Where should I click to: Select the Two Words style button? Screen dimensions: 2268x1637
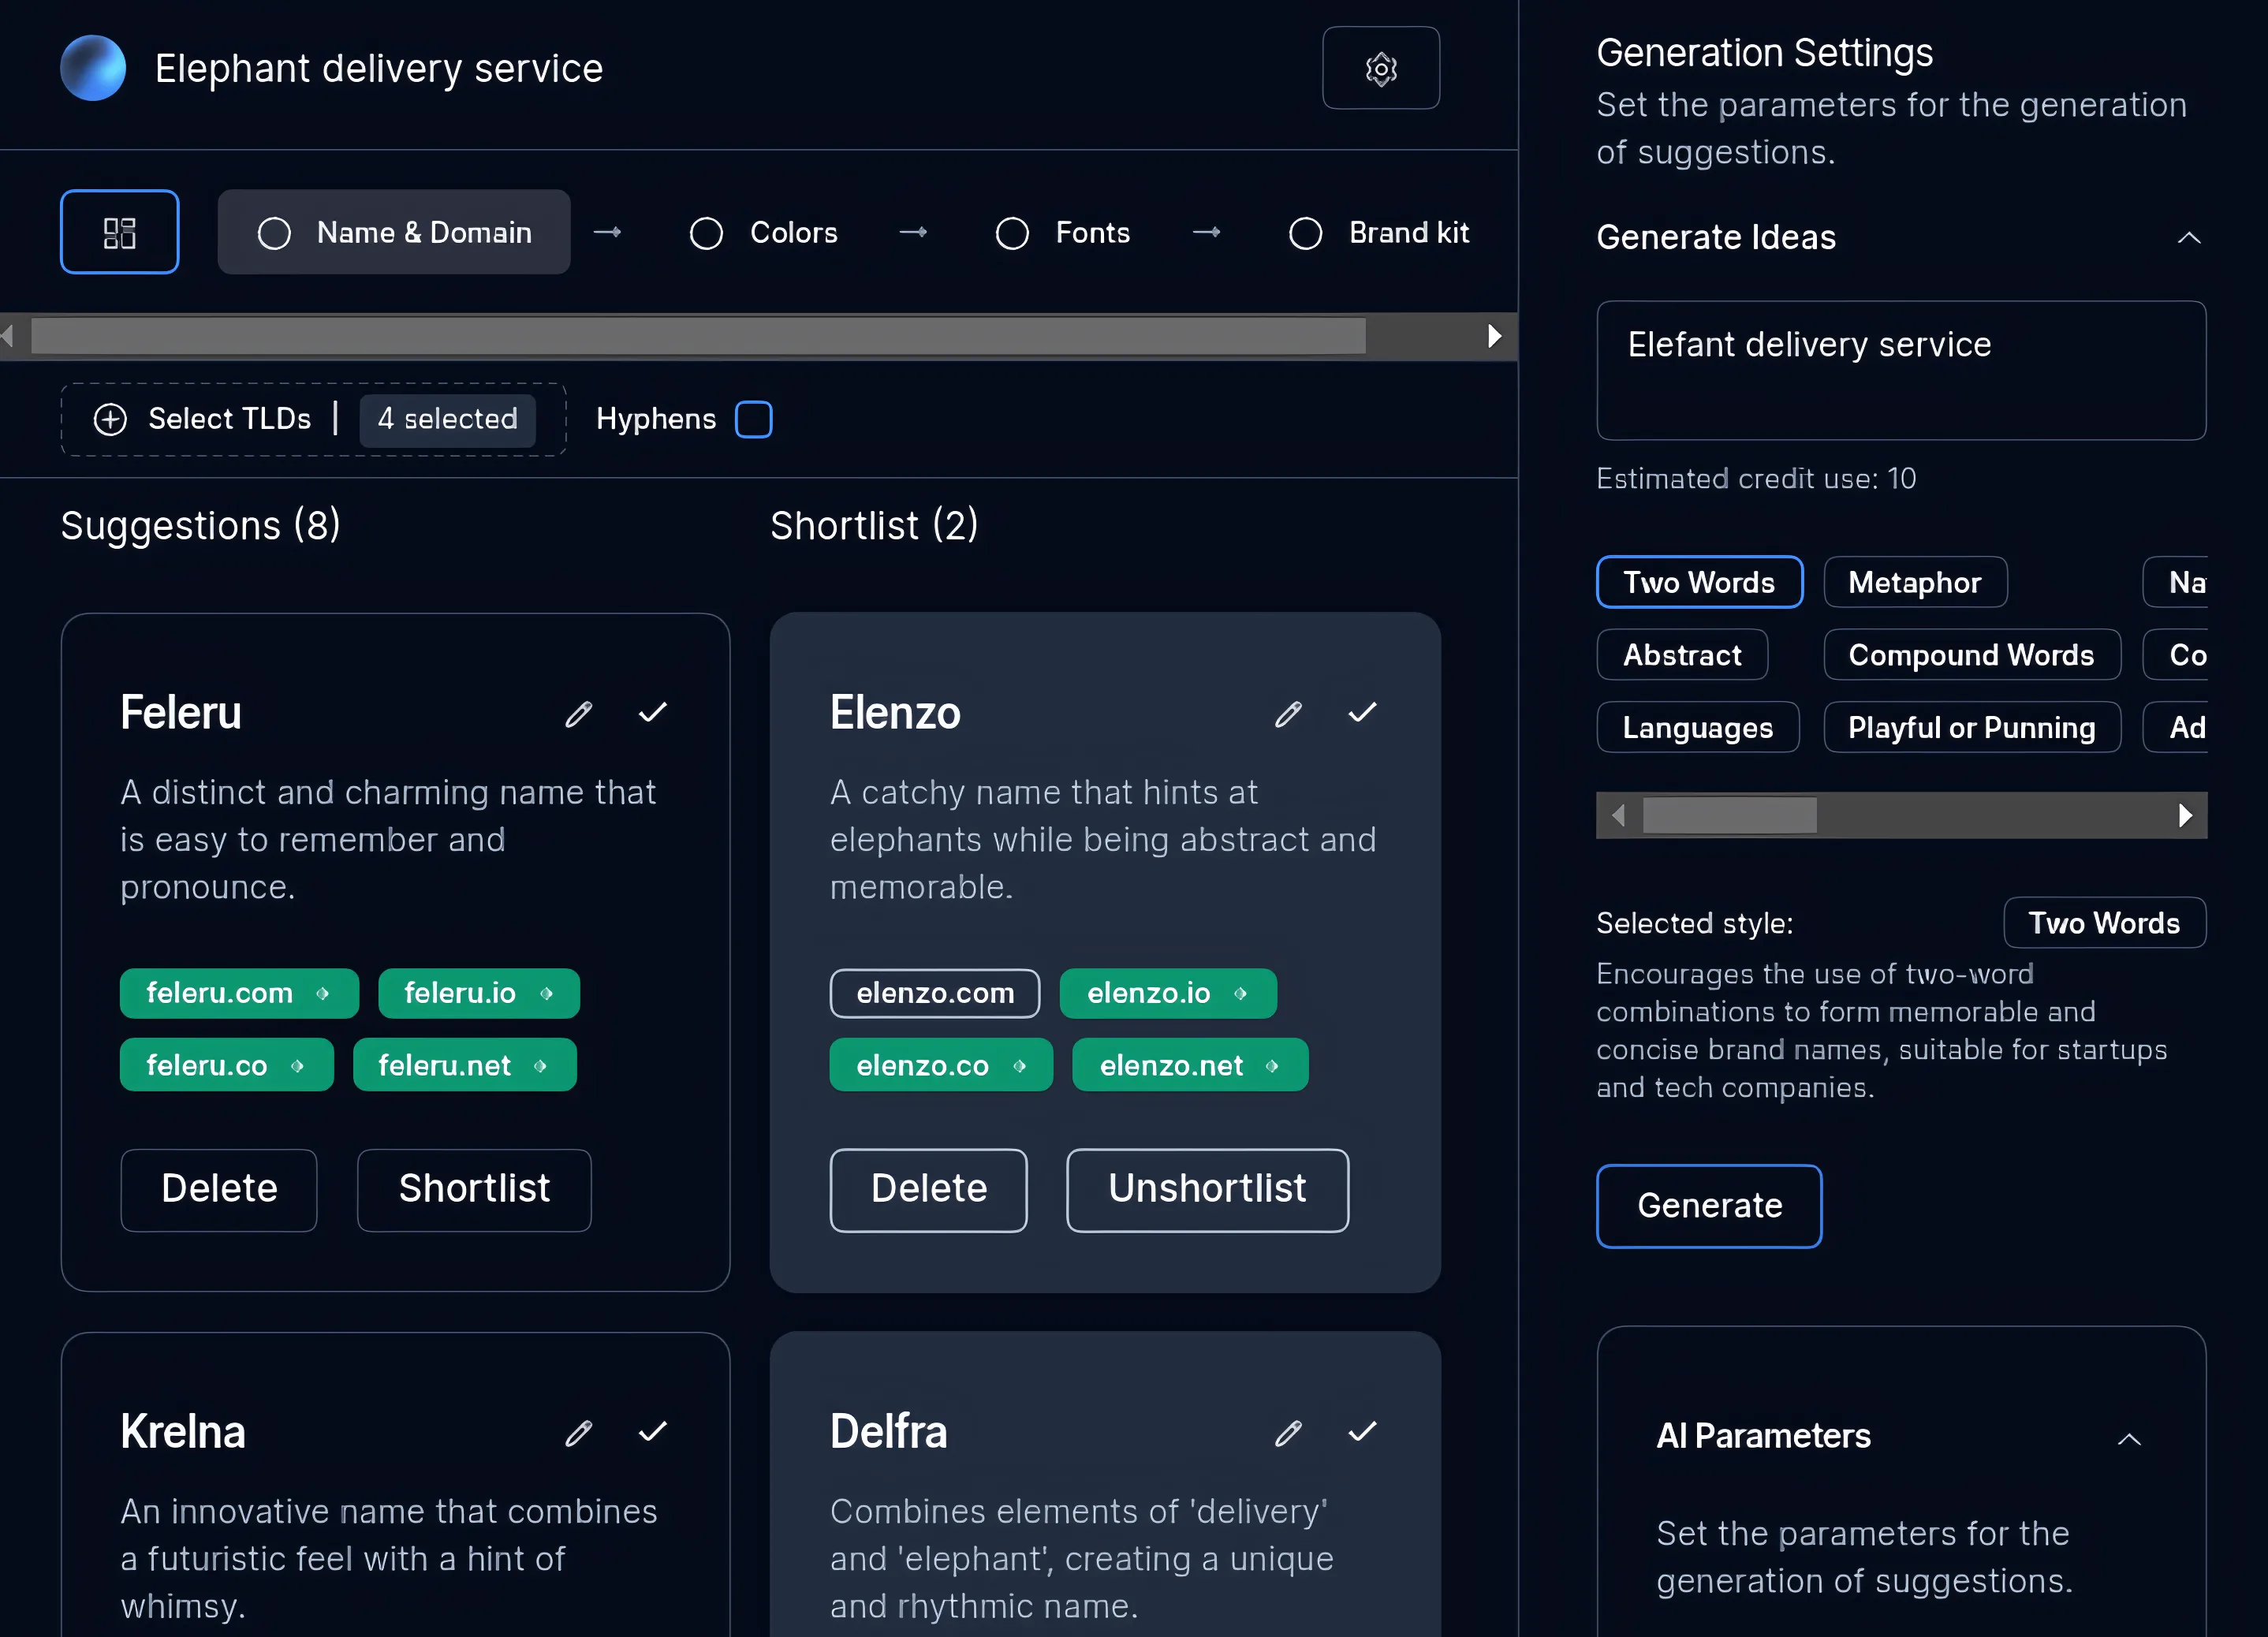coord(1699,583)
